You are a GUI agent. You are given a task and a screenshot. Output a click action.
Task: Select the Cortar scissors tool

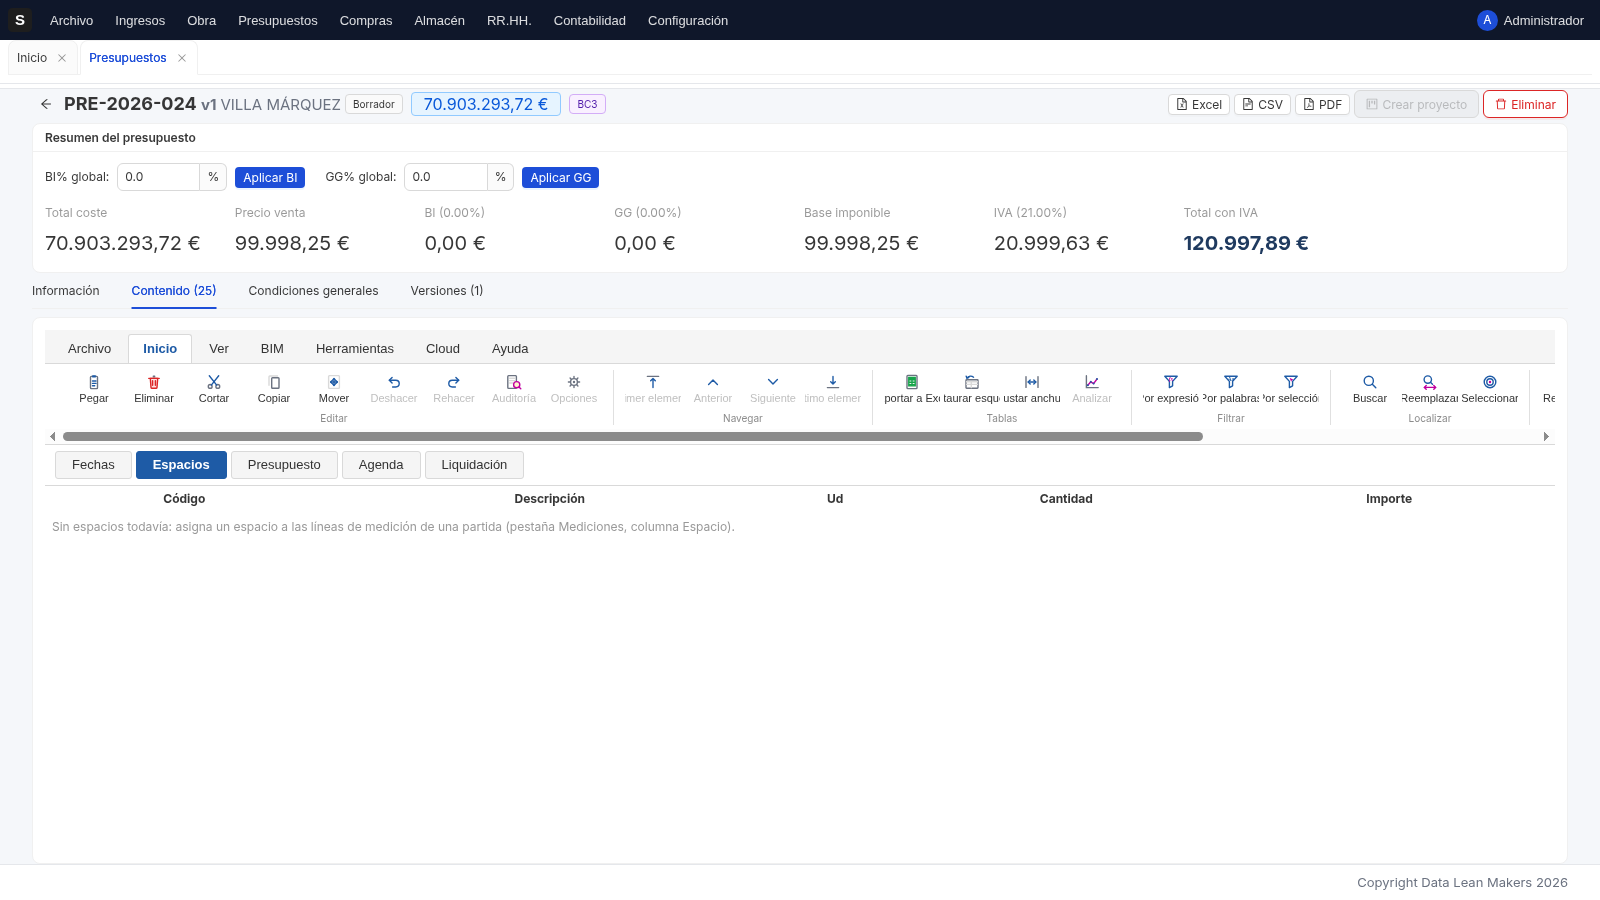[x=214, y=382]
